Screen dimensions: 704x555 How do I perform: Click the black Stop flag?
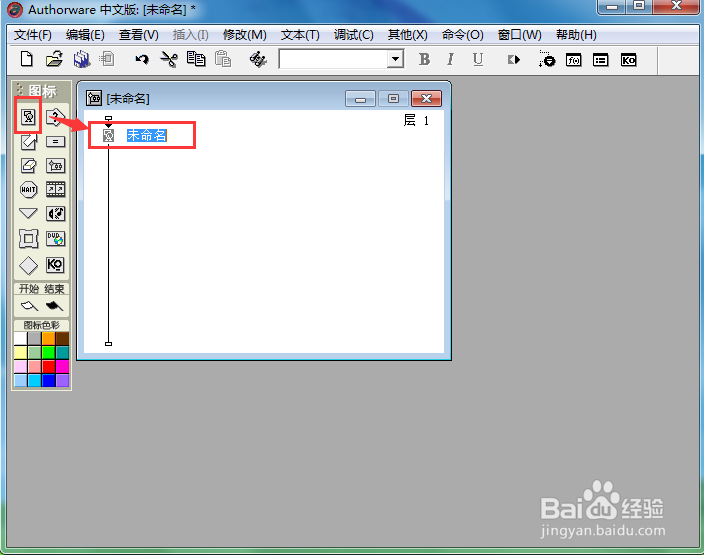pos(54,306)
